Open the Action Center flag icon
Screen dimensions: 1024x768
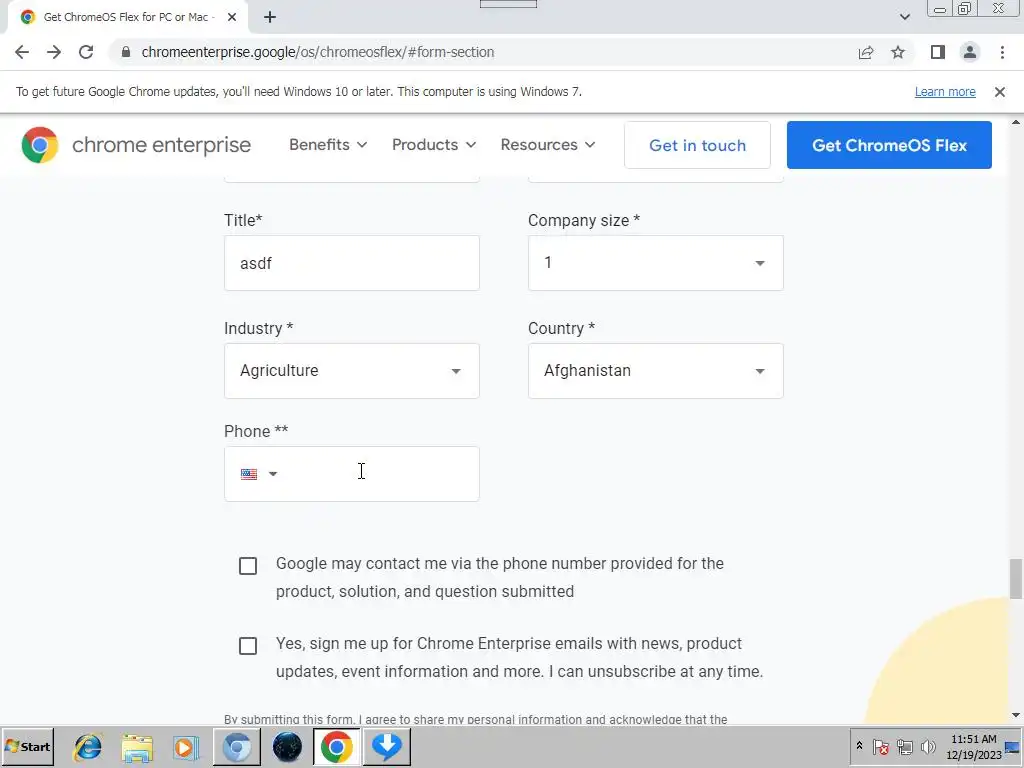(880, 746)
